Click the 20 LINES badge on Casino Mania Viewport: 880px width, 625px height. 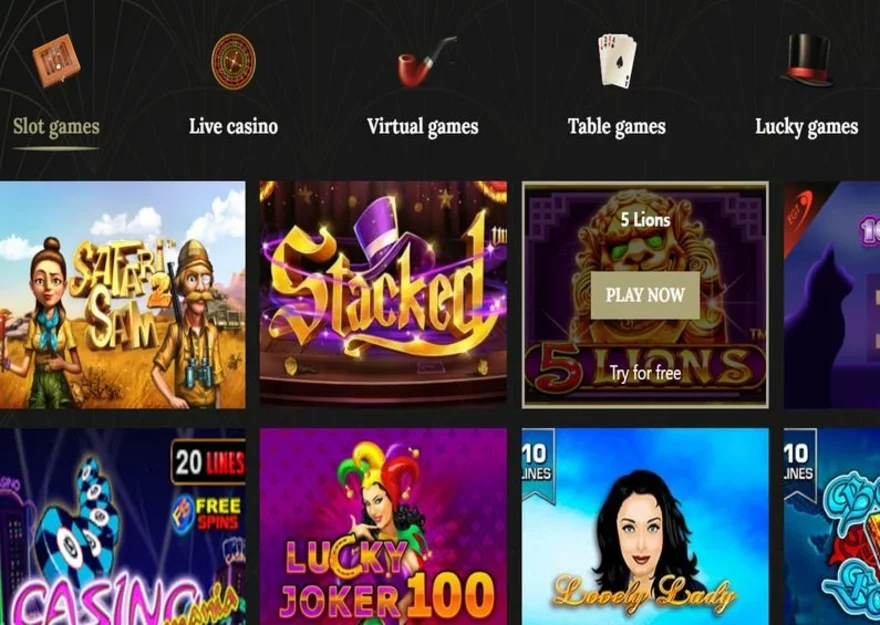point(208,463)
